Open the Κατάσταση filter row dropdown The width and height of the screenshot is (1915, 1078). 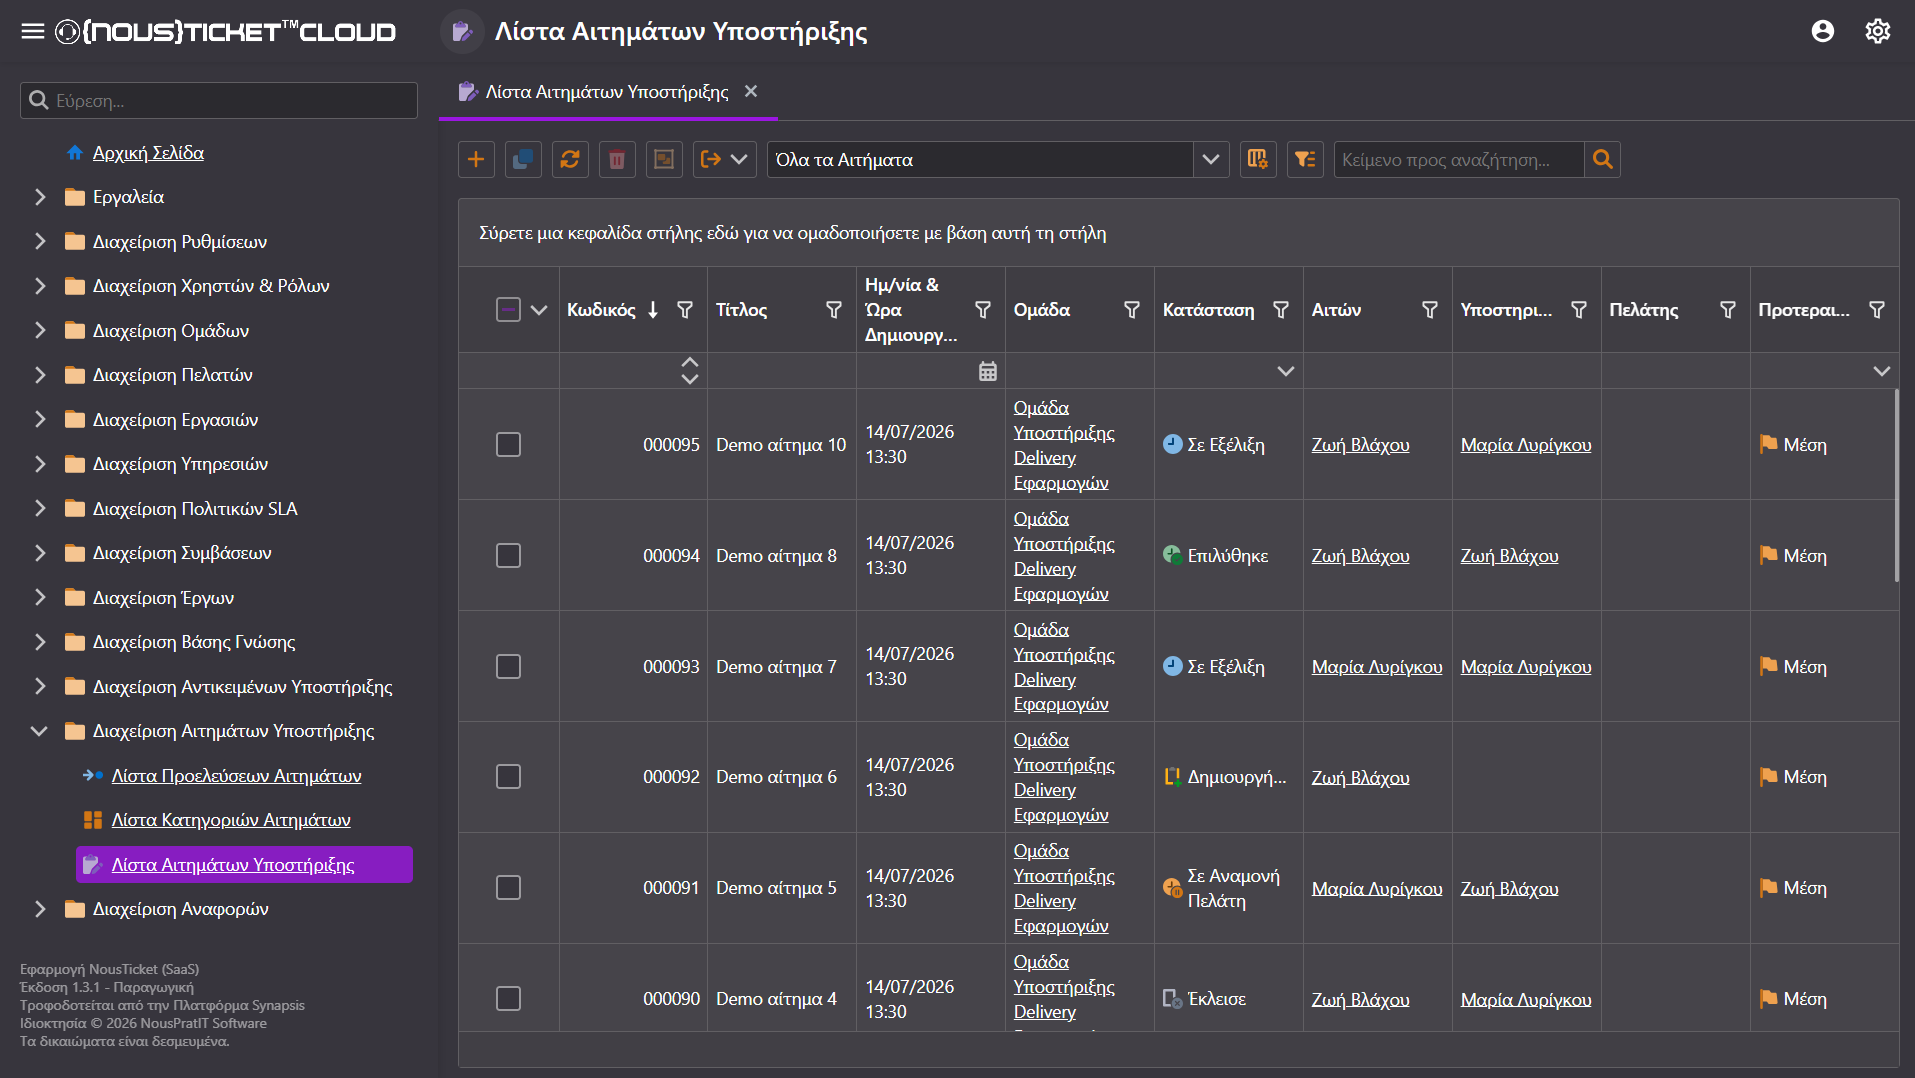pos(1286,371)
